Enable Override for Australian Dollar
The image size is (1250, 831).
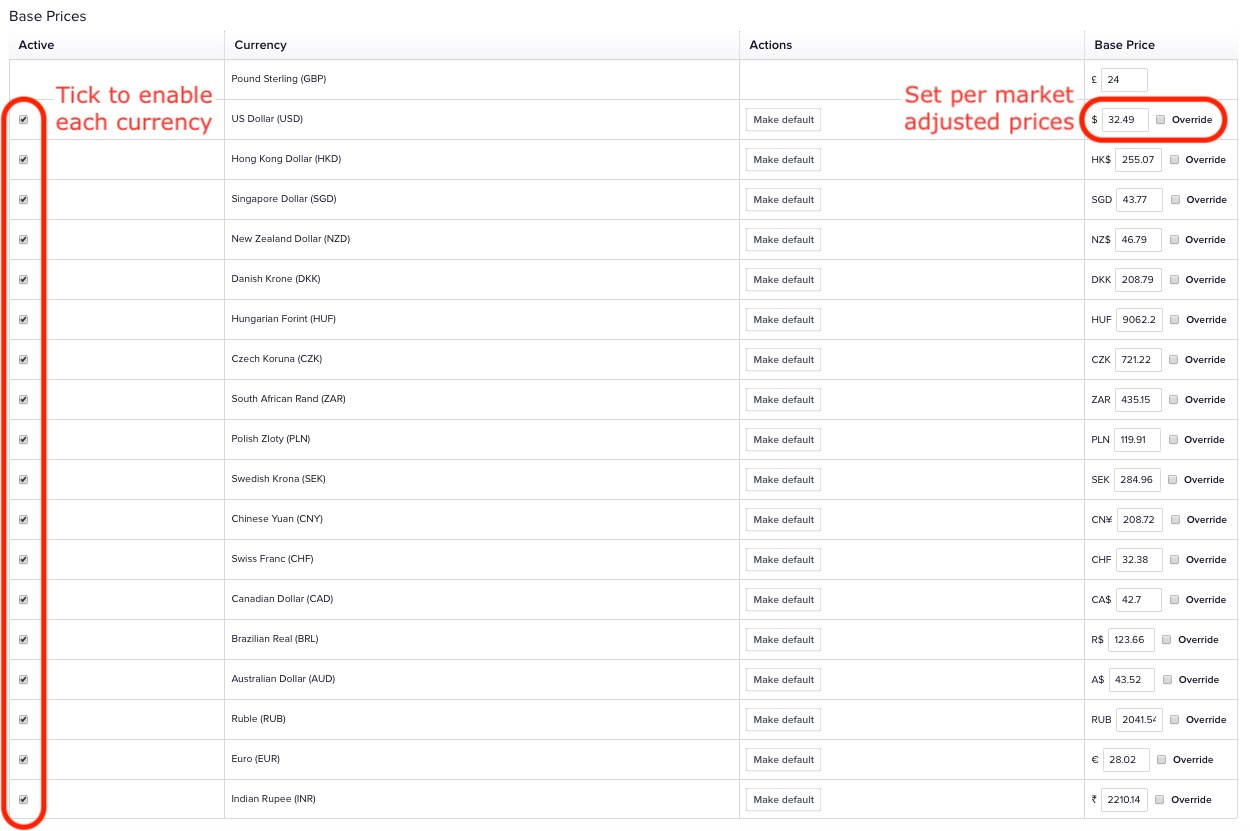coord(1167,680)
